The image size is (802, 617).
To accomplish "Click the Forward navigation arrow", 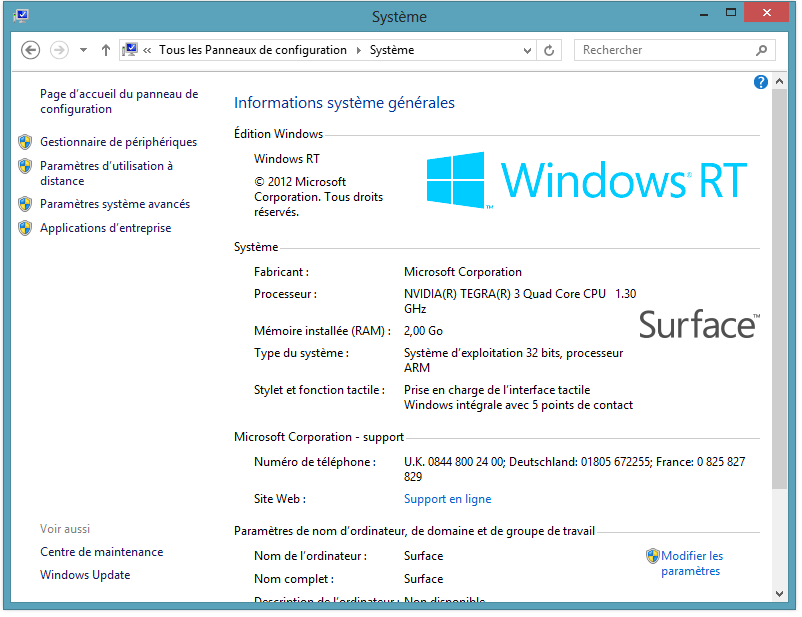I will point(59,50).
